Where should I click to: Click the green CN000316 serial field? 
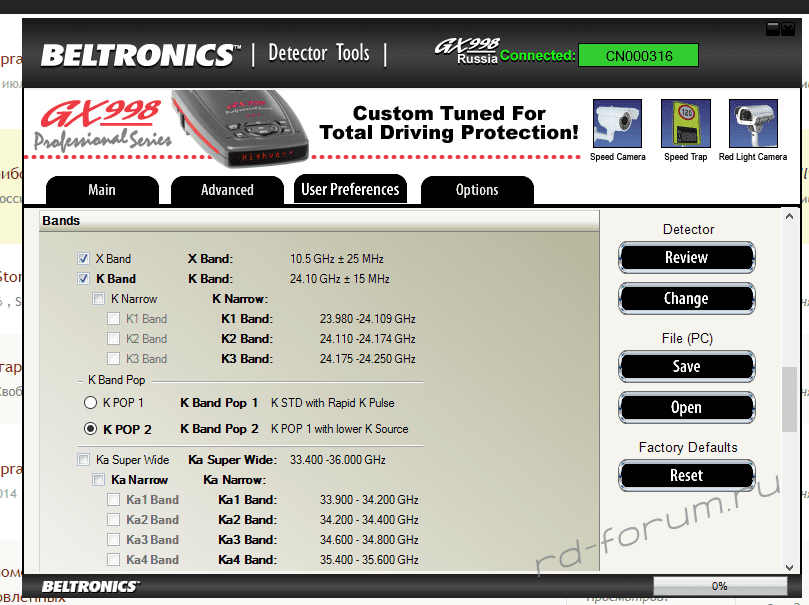pos(639,55)
